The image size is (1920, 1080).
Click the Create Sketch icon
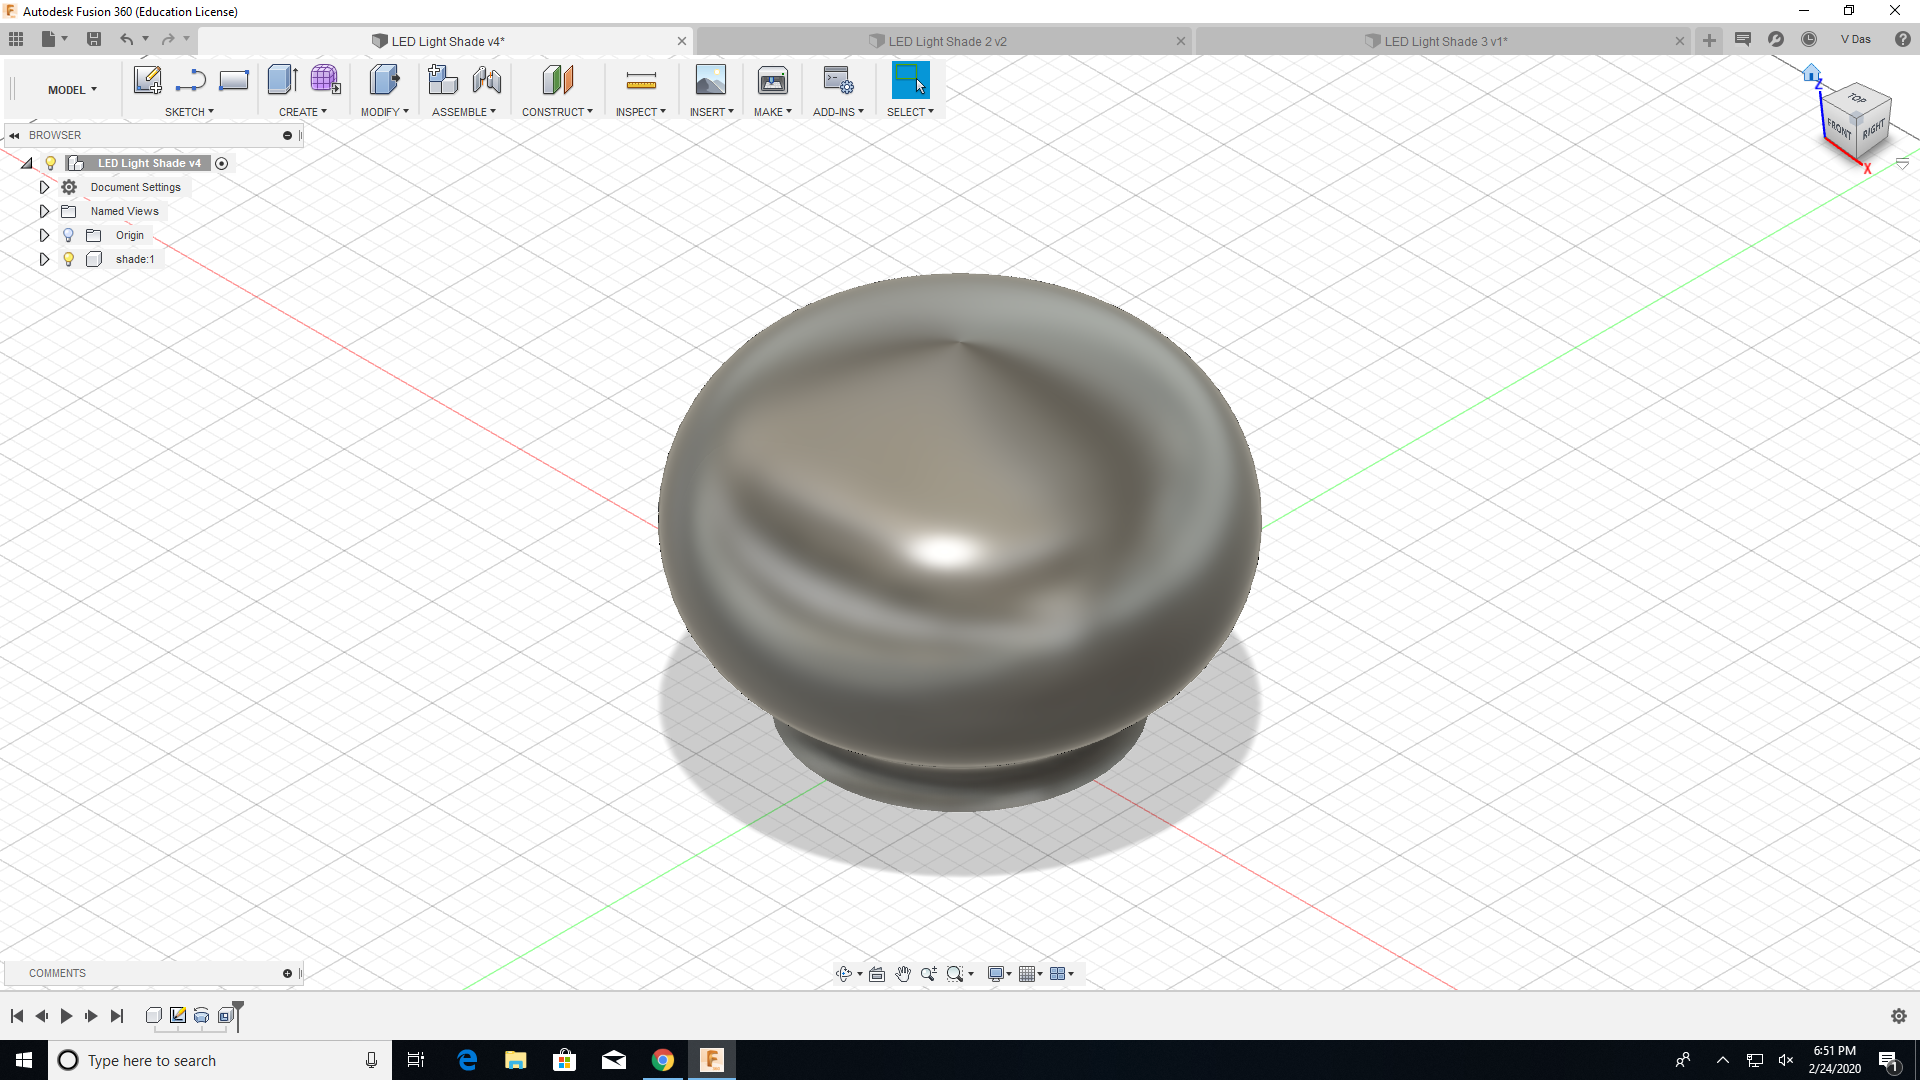147,80
